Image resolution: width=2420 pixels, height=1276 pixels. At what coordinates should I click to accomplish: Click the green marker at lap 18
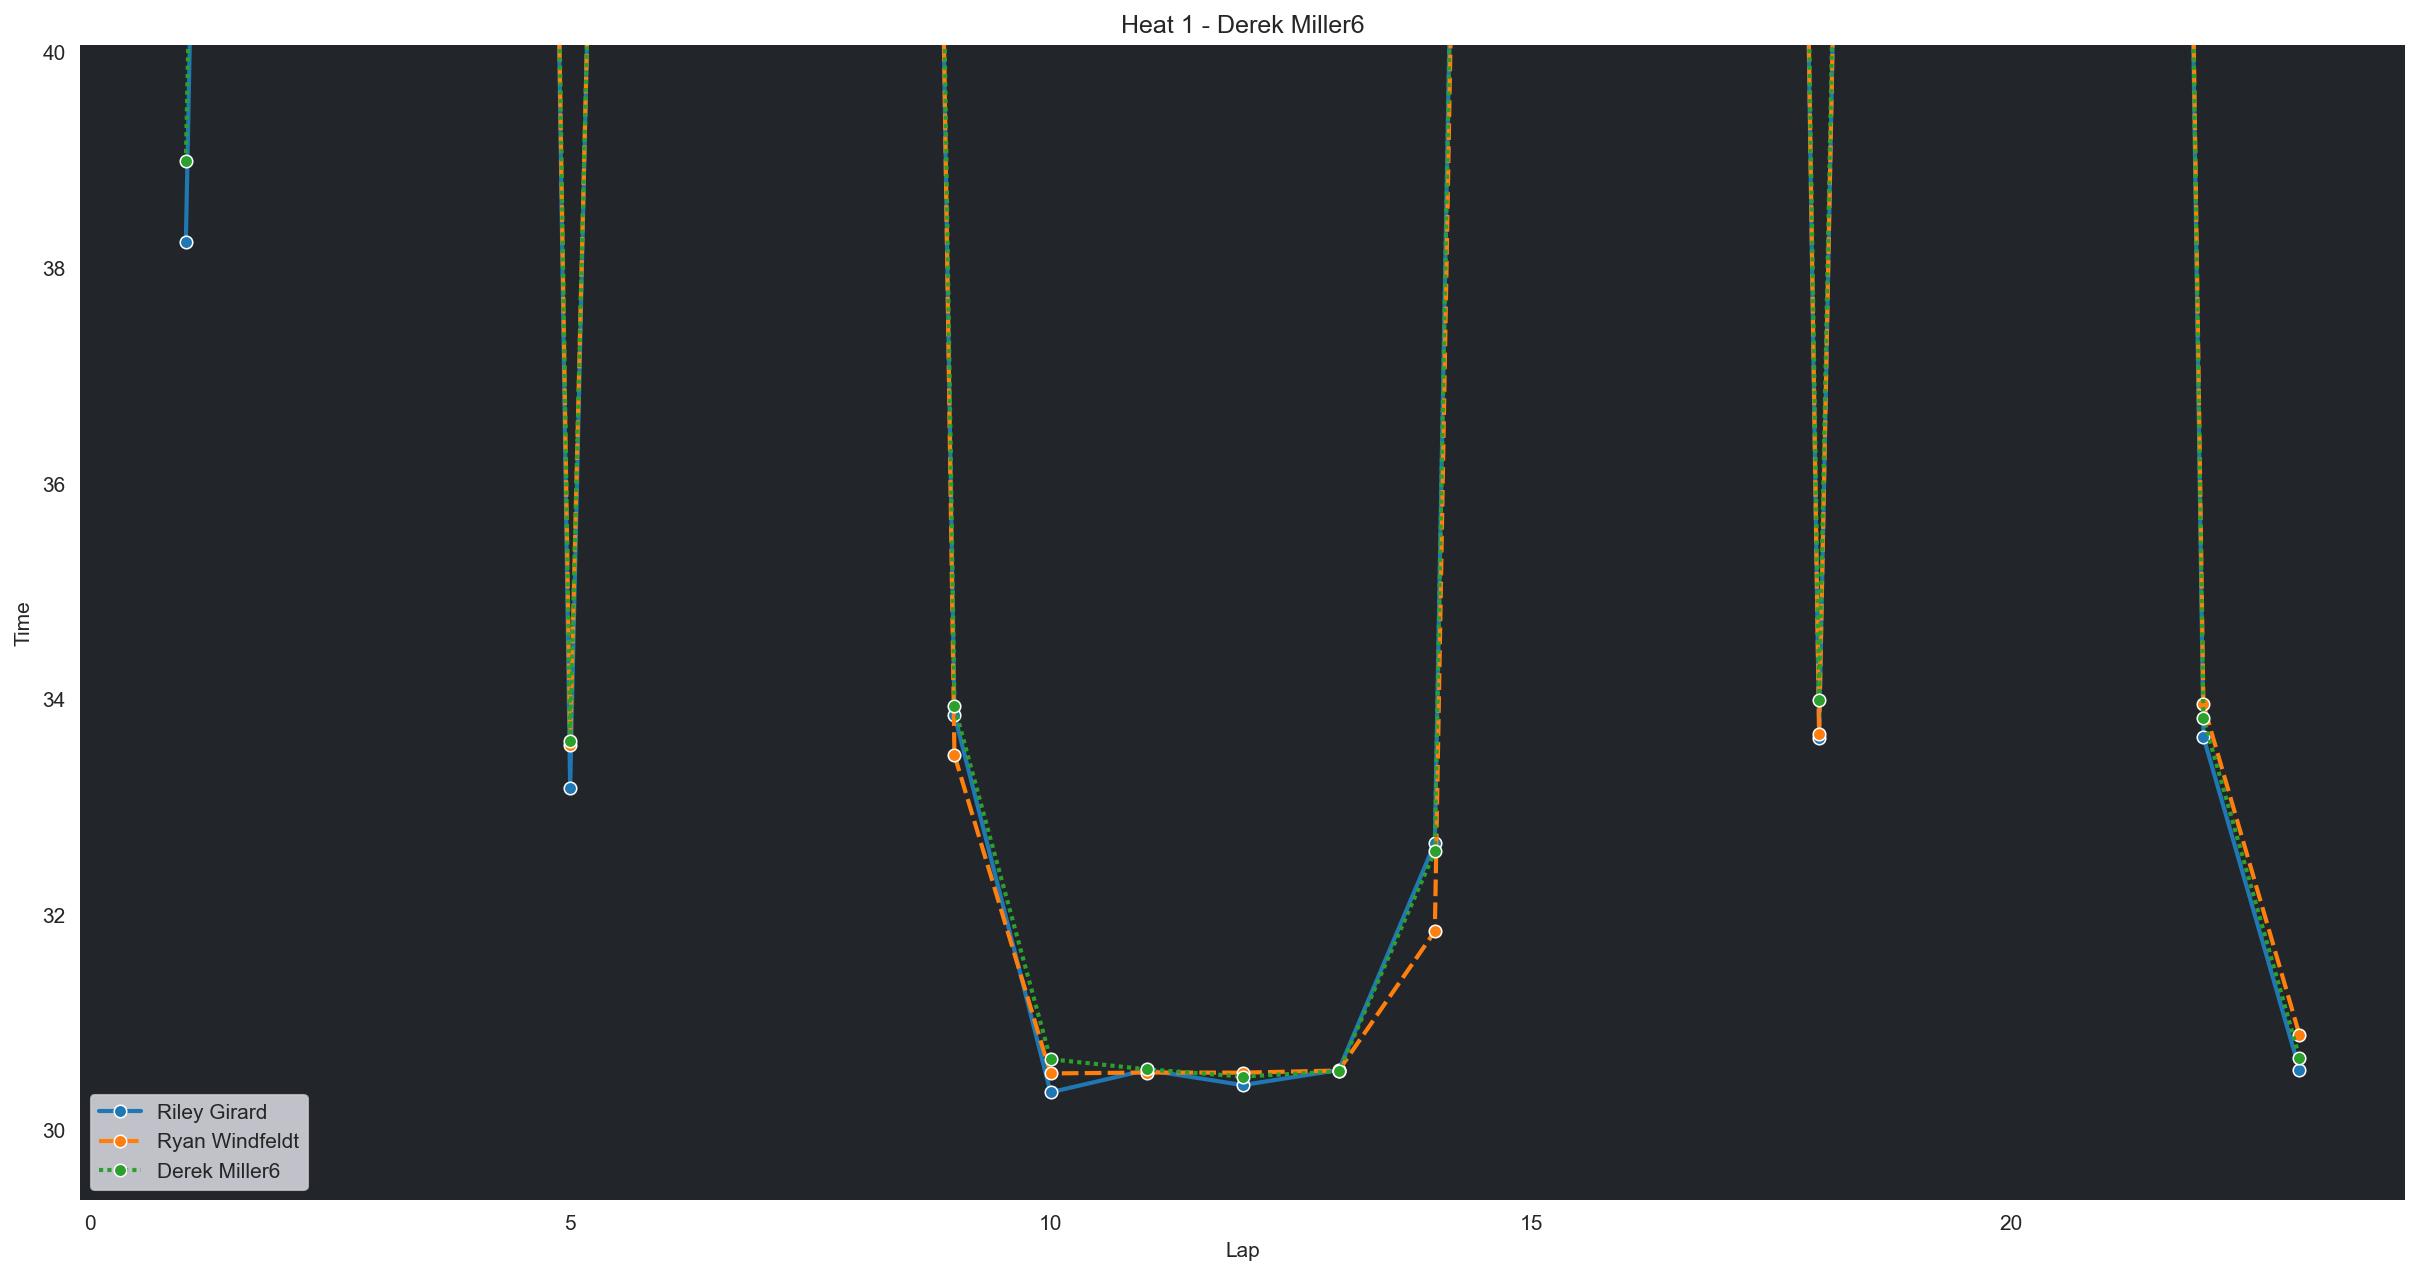[1819, 701]
